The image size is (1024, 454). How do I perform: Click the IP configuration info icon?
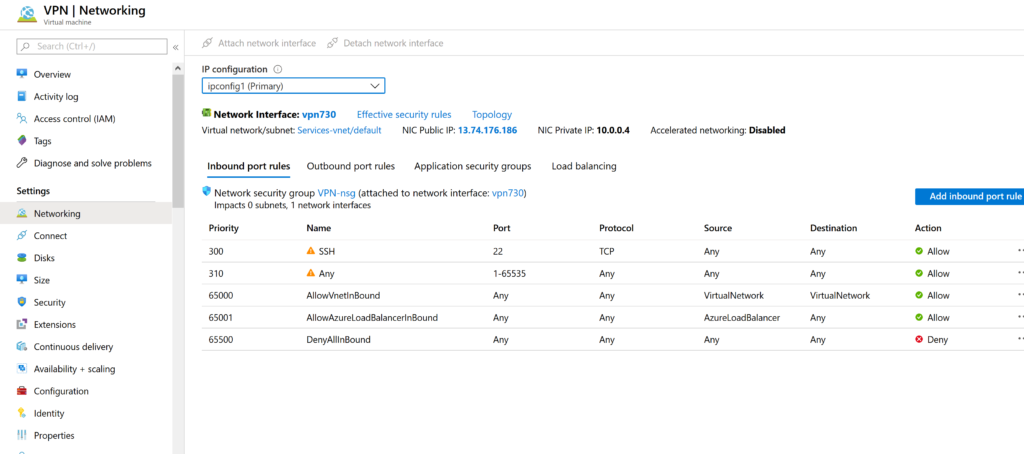(278, 69)
